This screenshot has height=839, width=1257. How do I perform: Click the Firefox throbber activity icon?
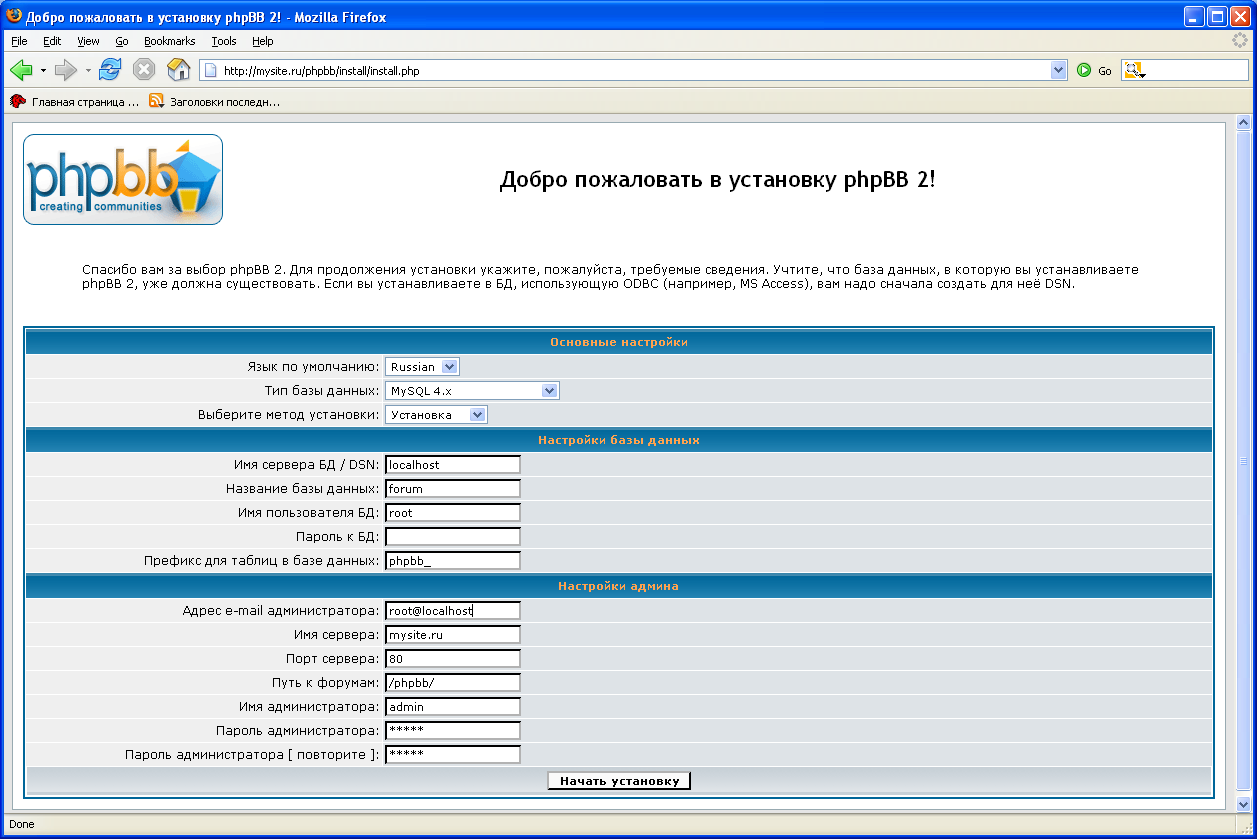pos(1240,41)
